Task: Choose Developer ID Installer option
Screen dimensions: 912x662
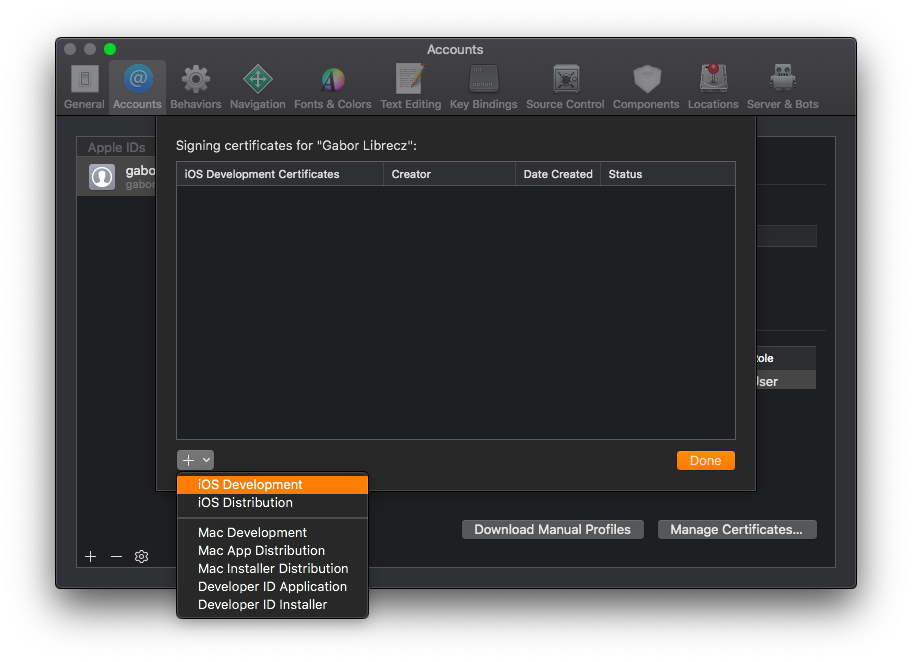Action: pyautogui.click(x=272, y=604)
